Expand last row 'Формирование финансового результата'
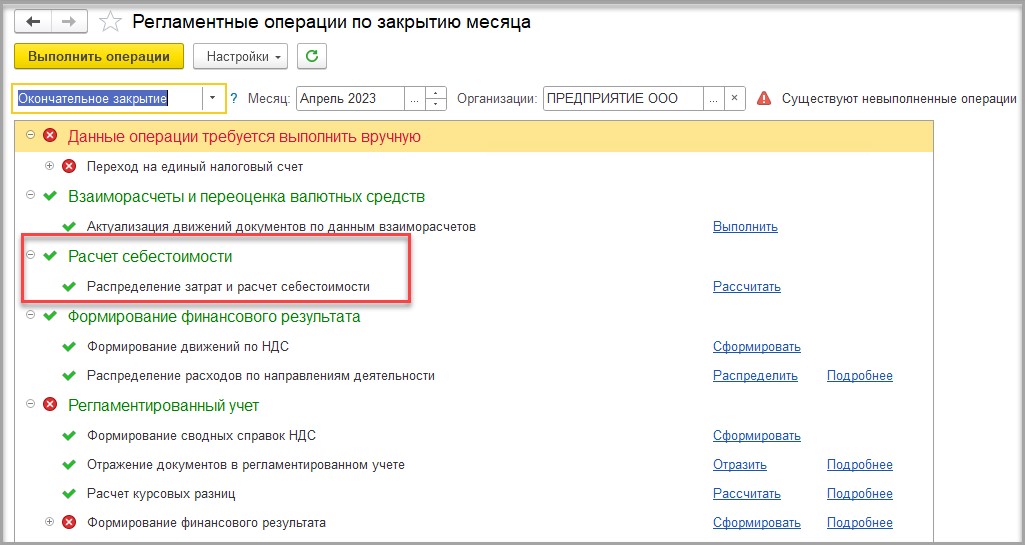Screen dimensions: 1025x545 [49, 521]
